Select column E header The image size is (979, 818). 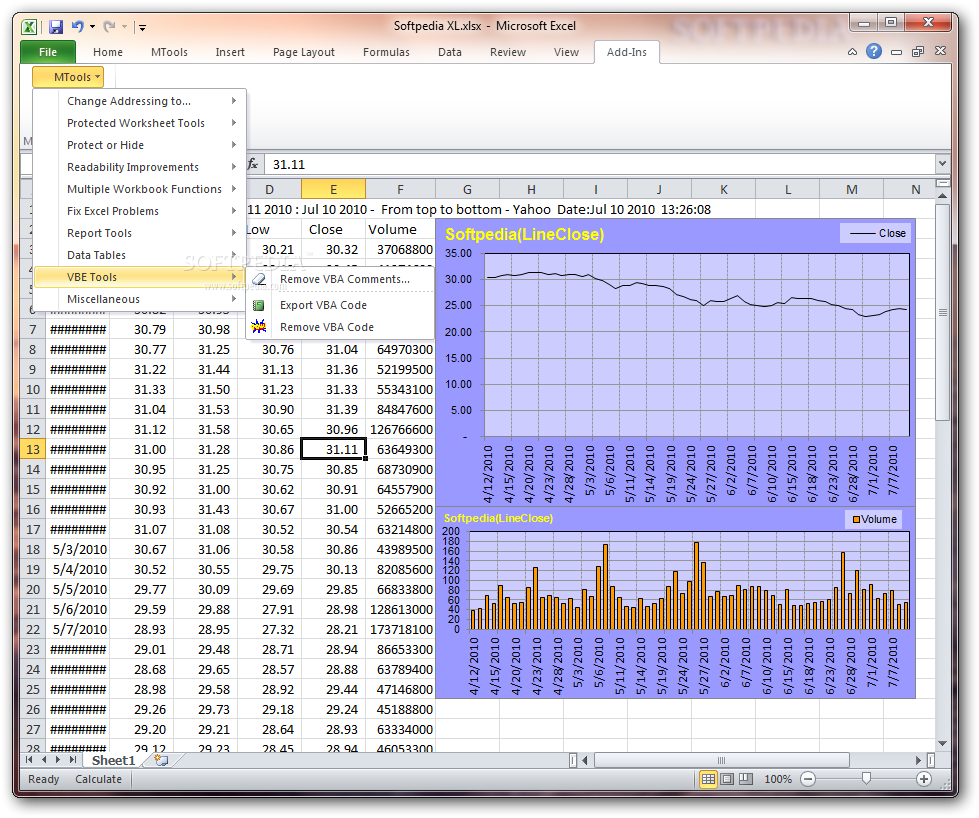[x=333, y=189]
